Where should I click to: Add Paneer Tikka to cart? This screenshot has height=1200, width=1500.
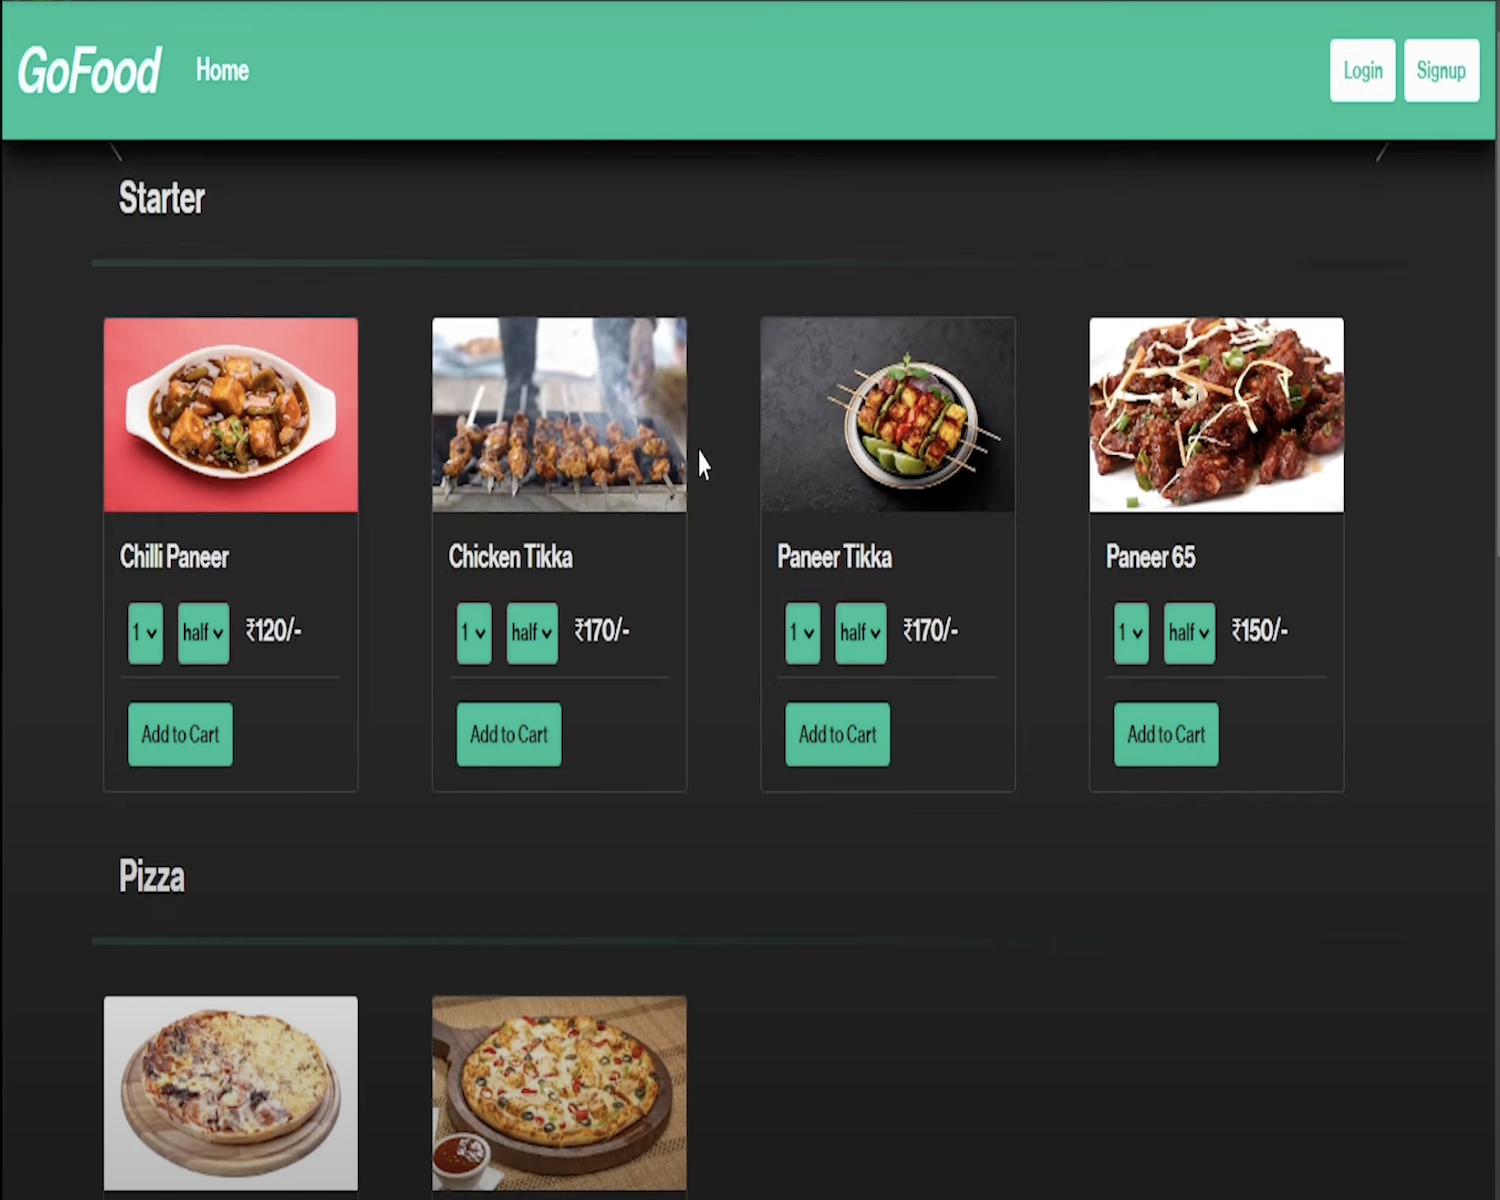click(837, 734)
